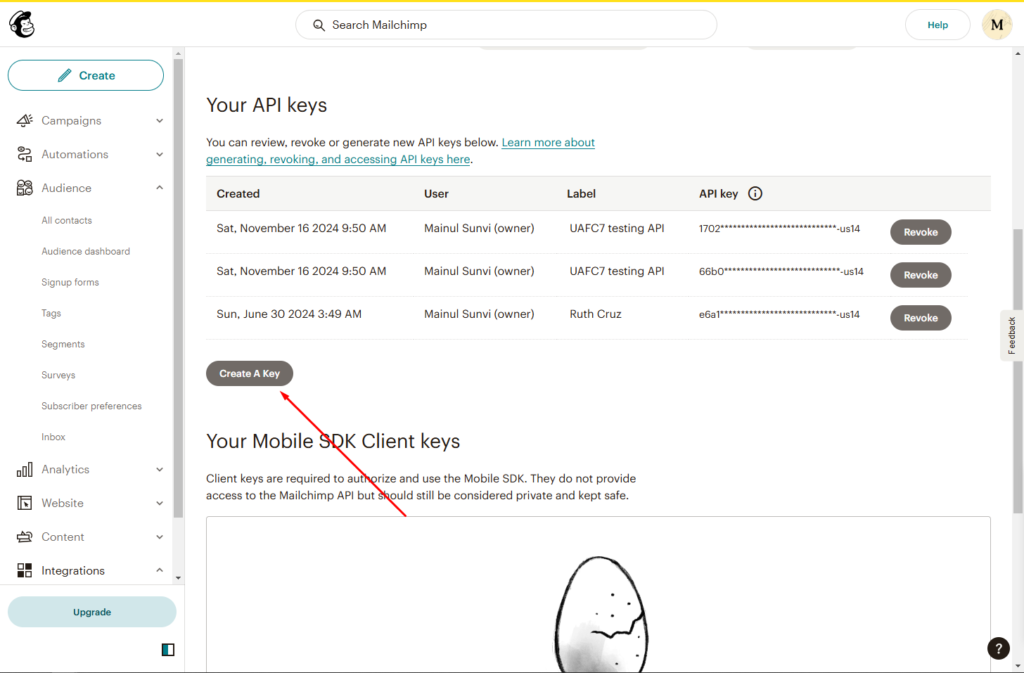
Task: Click the pencil icon in Create
Action: click(64, 75)
